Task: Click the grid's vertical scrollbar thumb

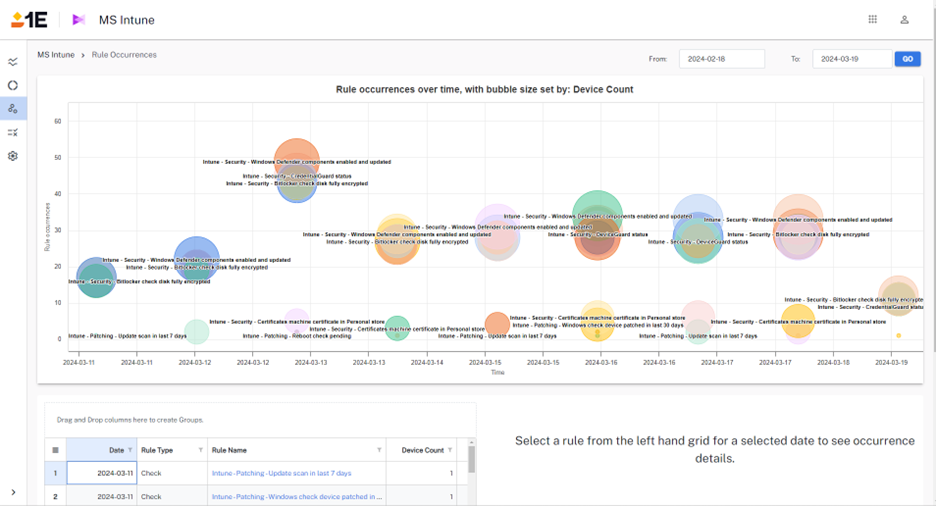Action: pyautogui.click(x=471, y=458)
